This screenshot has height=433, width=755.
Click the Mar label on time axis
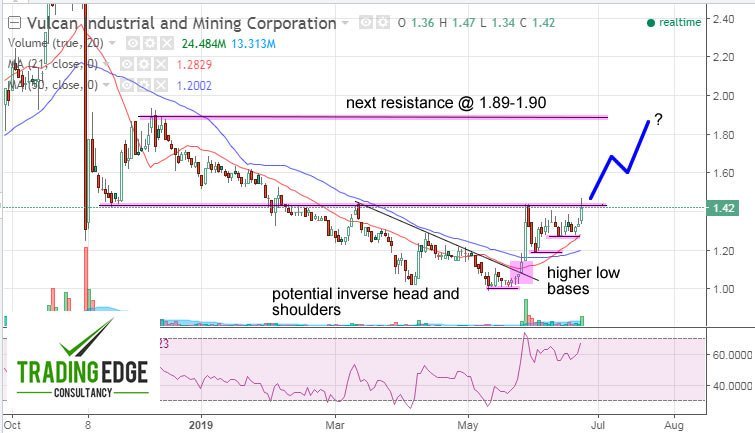pos(335,425)
